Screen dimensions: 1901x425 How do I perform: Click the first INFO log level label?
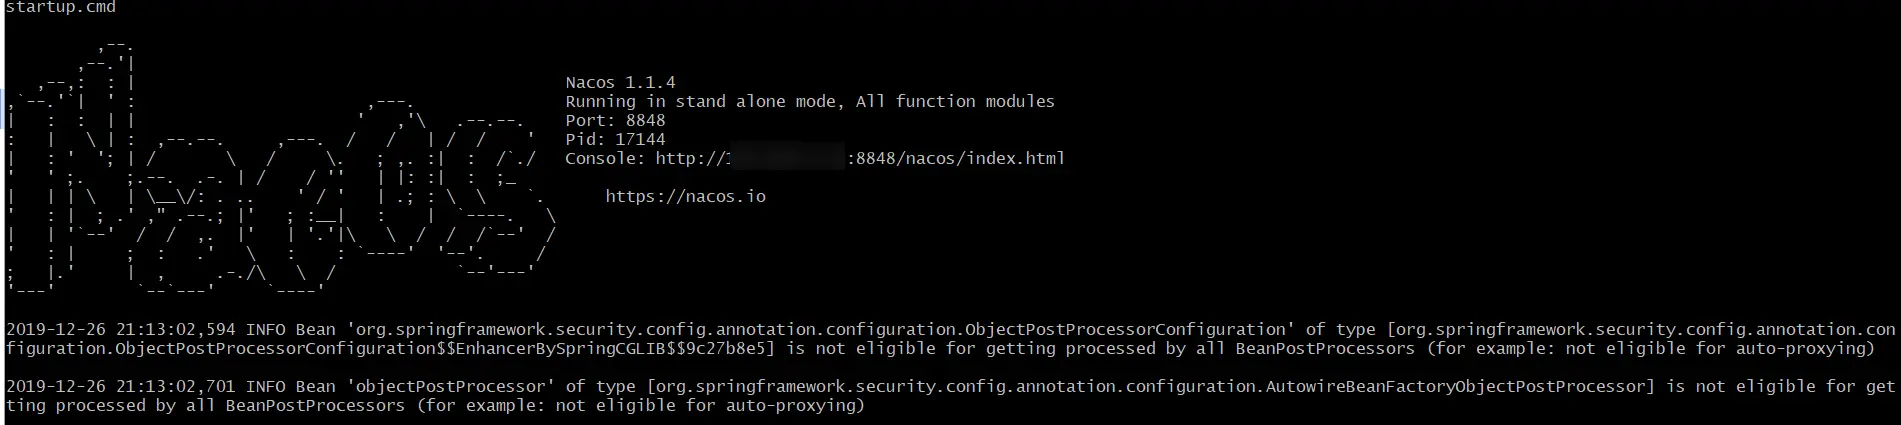(x=266, y=329)
